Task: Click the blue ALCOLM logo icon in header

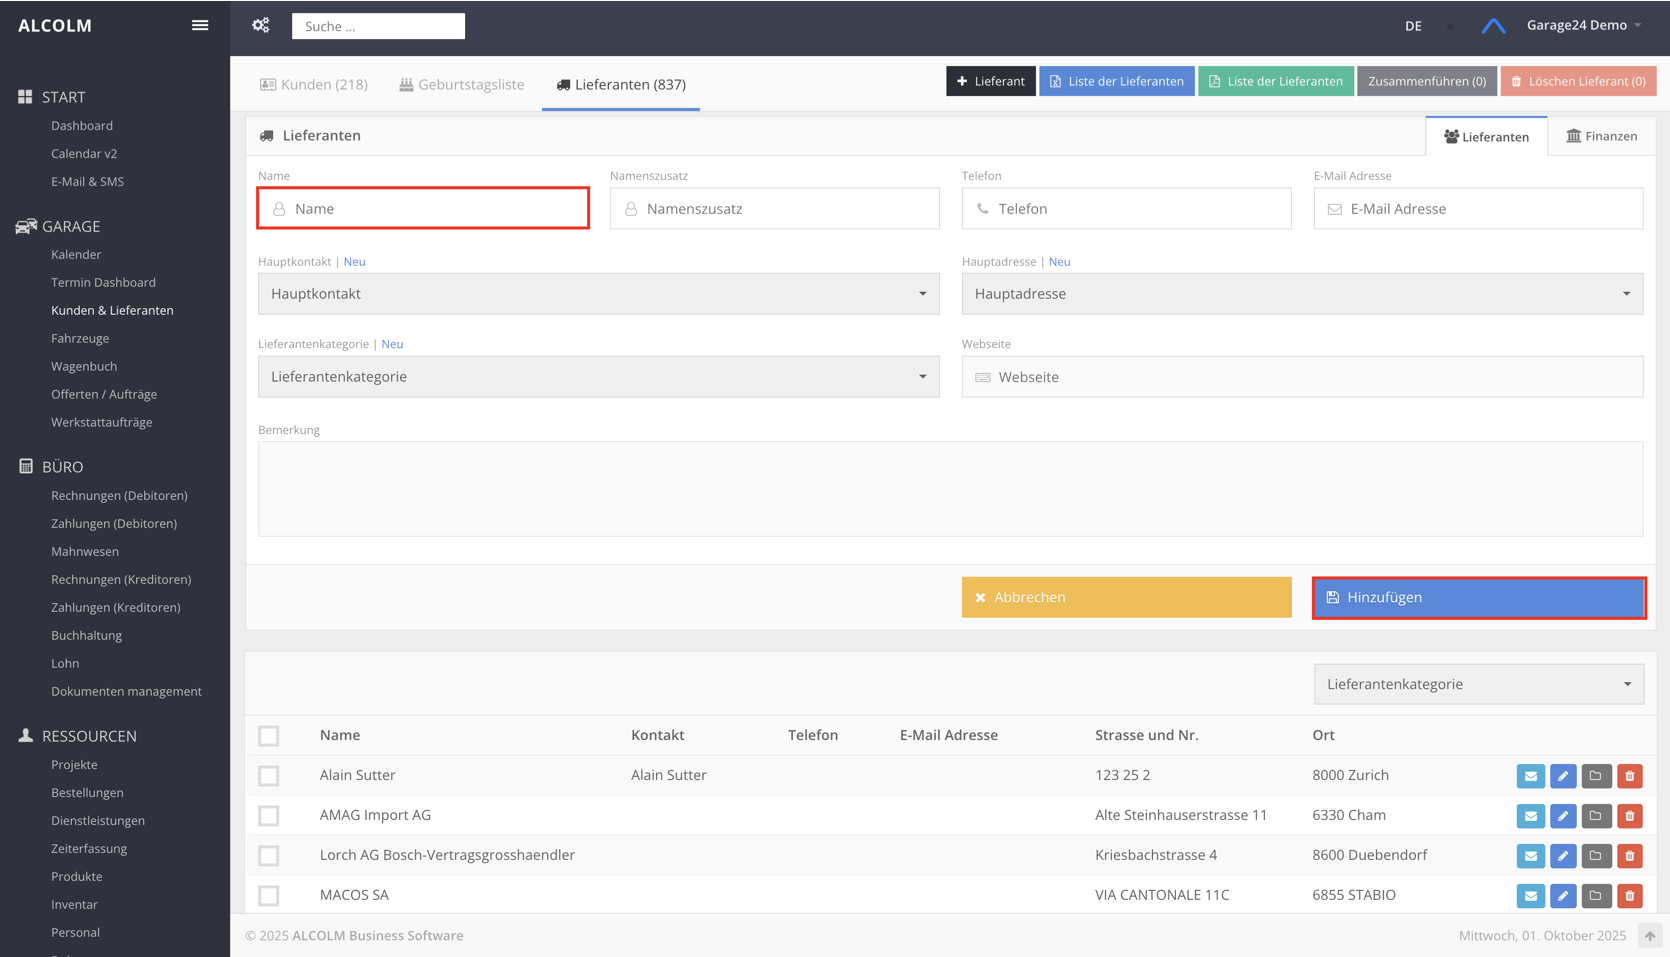Action: 1493,26
